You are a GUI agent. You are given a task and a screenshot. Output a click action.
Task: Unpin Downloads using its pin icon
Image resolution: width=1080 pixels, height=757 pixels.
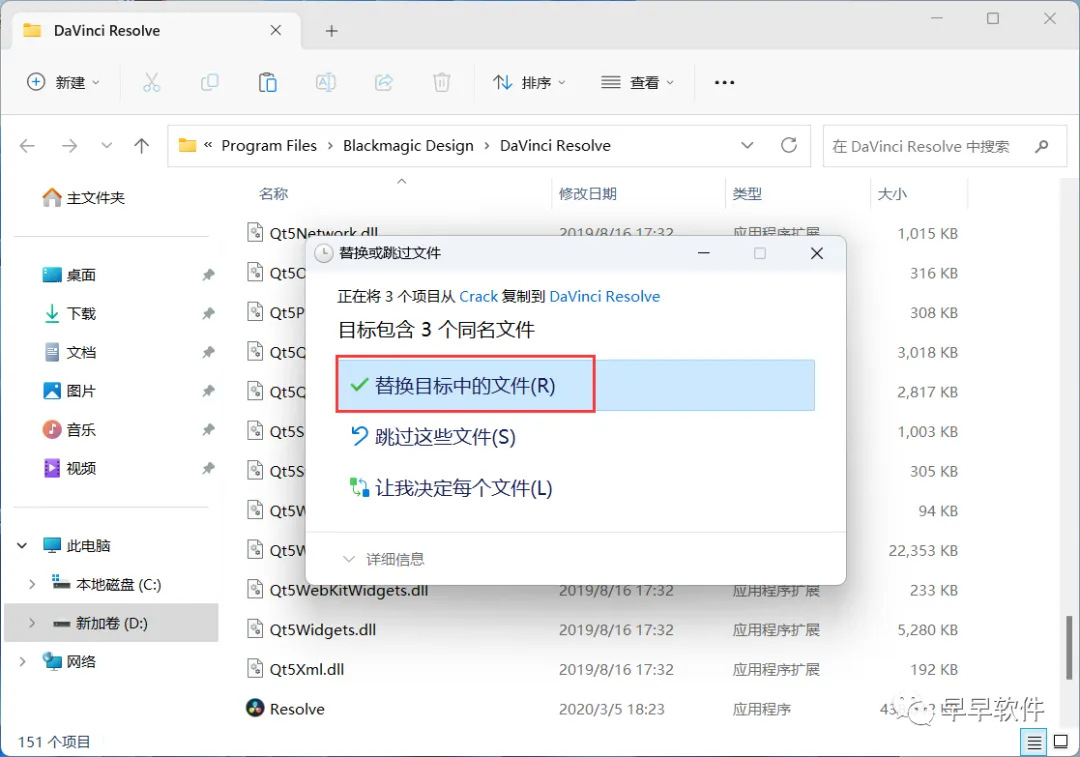[208, 314]
